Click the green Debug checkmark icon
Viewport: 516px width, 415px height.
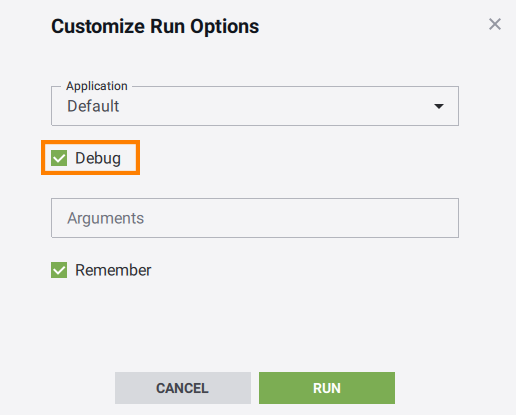click(x=59, y=158)
